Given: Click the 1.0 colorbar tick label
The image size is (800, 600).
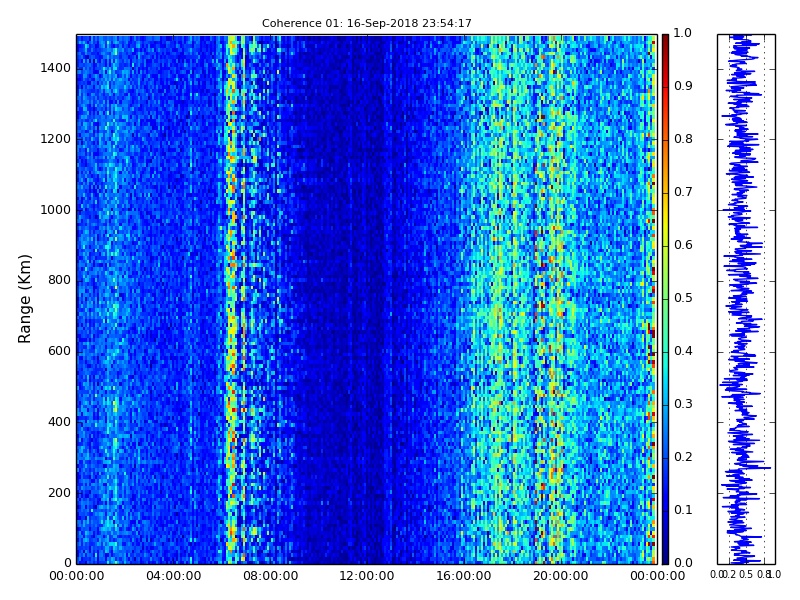Looking at the screenshot, I should [683, 33].
